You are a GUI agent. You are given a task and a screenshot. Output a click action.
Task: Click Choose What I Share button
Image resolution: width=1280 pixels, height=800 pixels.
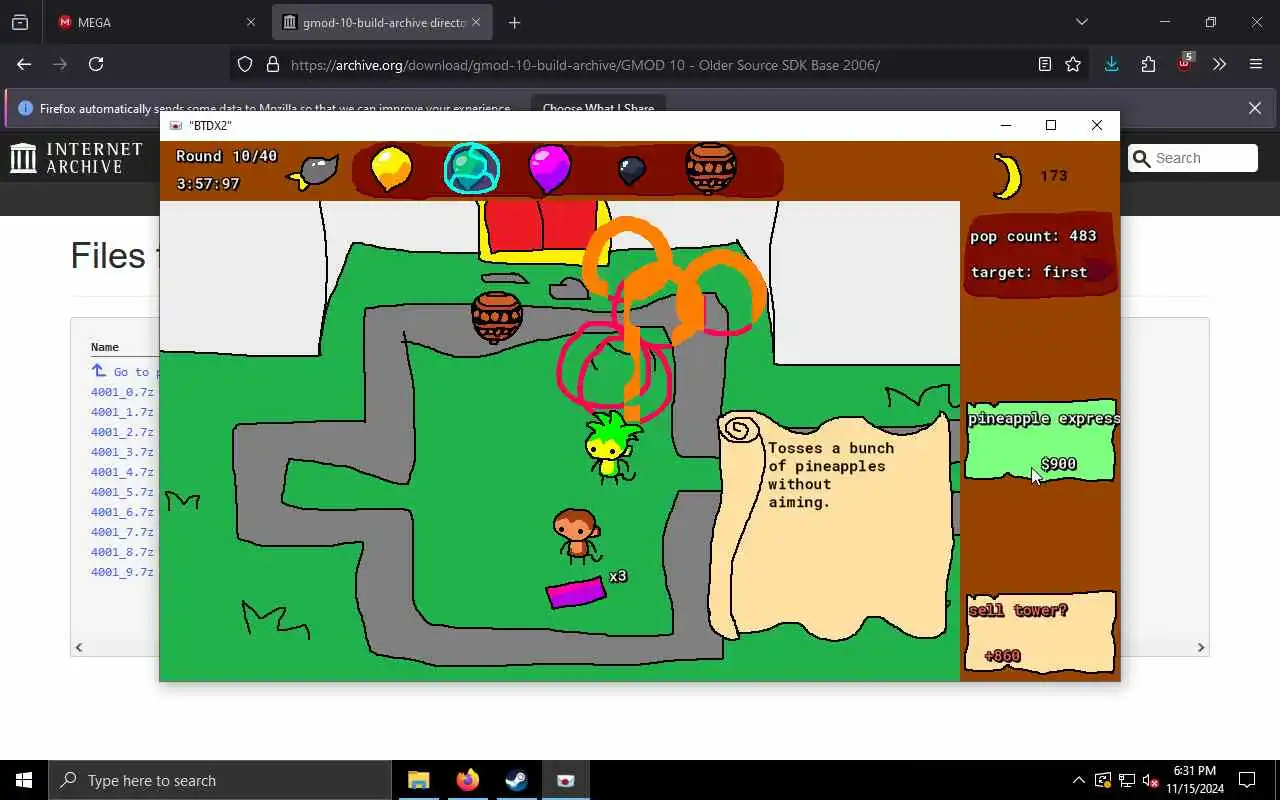point(598,108)
